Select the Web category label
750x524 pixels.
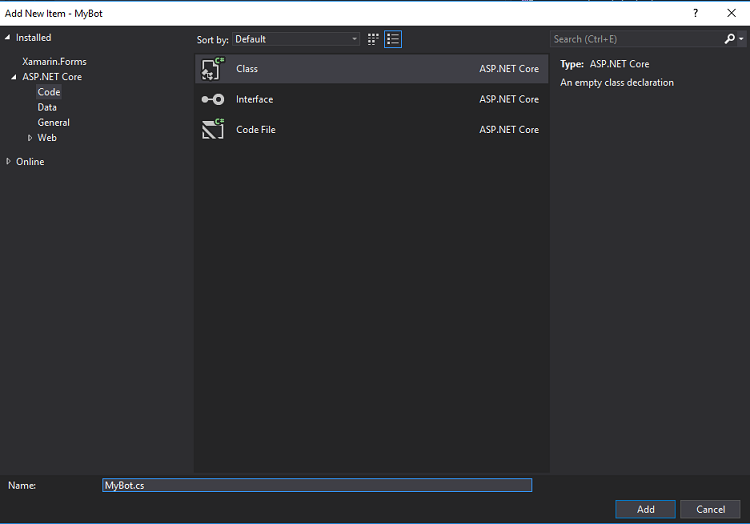coord(47,138)
